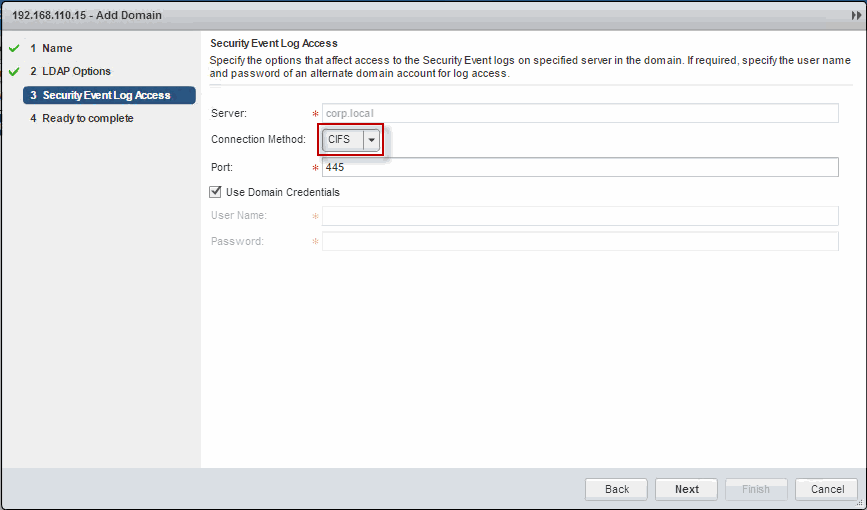Click the Add Domain window title bar
The height and width of the screenshot is (510, 867).
[400, 16]
